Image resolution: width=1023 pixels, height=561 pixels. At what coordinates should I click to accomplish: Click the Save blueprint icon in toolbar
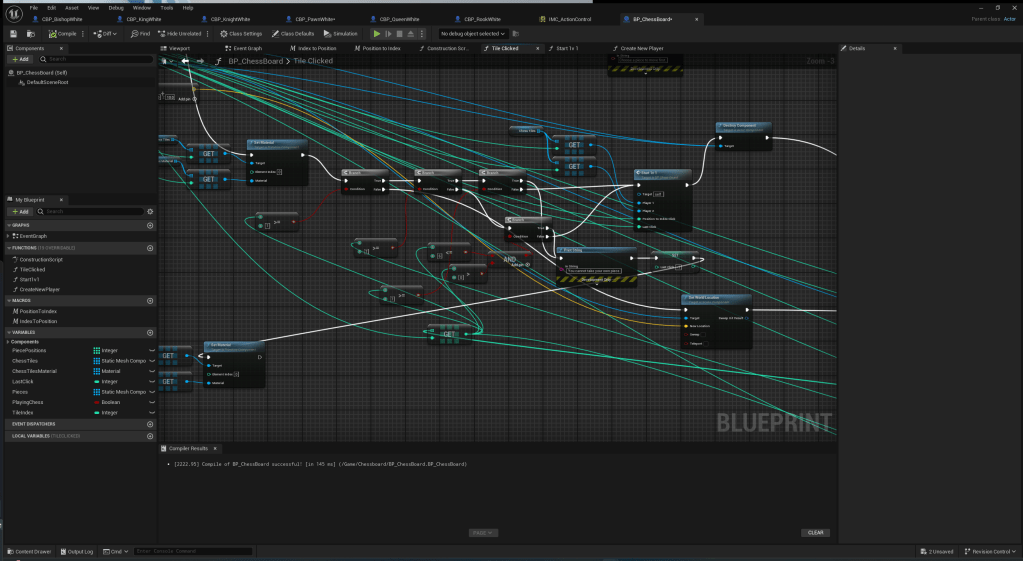(11, 33)
